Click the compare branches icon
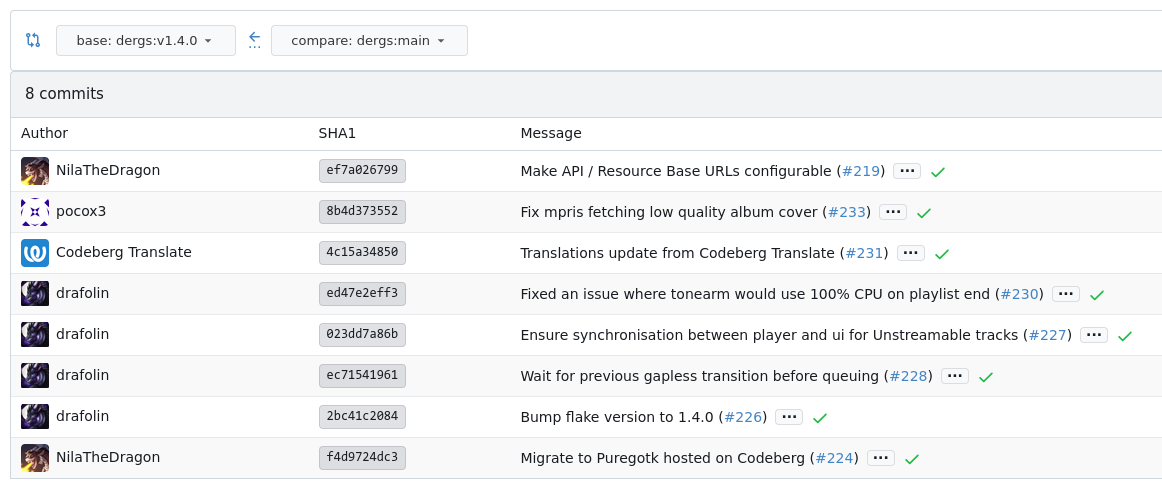The height and width of the screenshot is (488, 1162). point(33,40)
